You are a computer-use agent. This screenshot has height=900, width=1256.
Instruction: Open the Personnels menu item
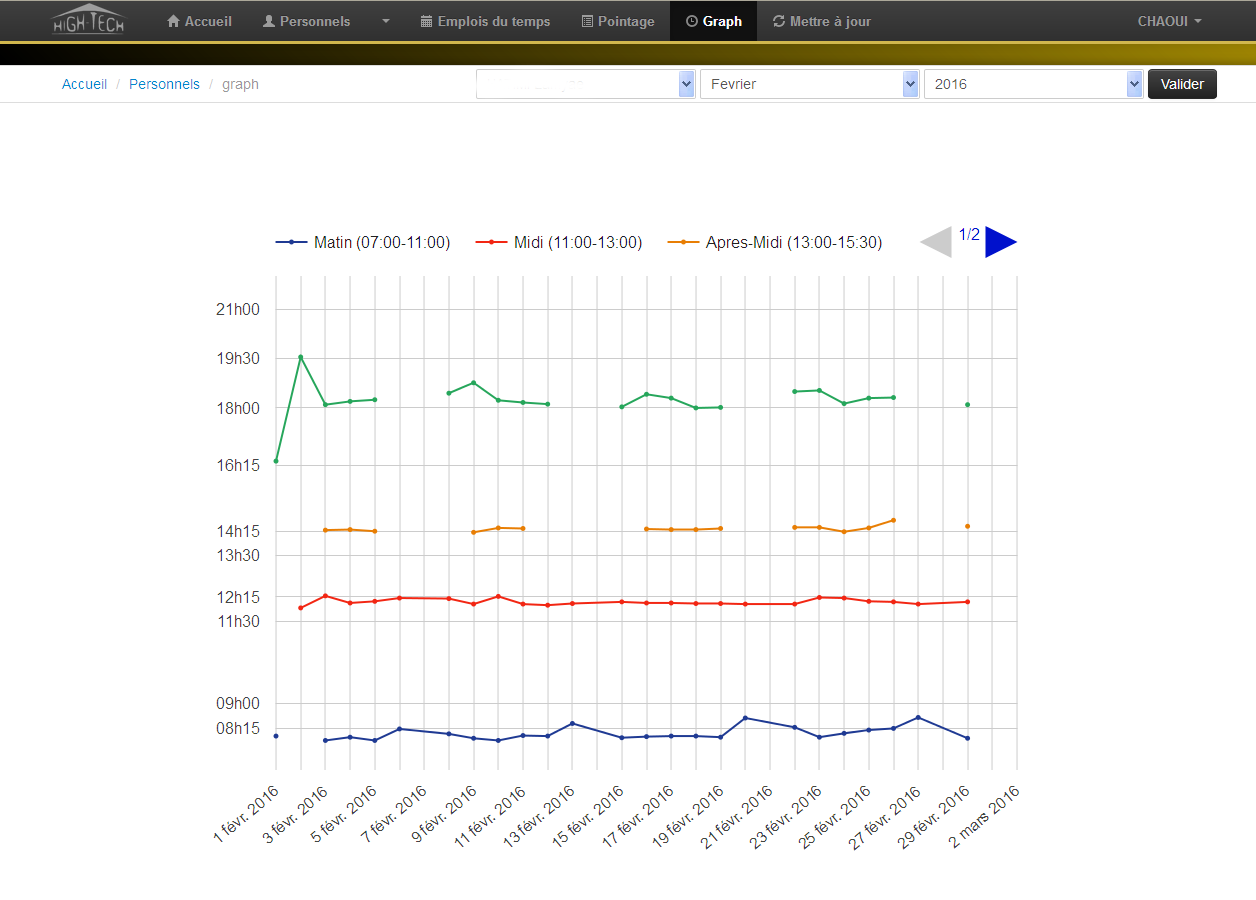[x=306, y=21]
